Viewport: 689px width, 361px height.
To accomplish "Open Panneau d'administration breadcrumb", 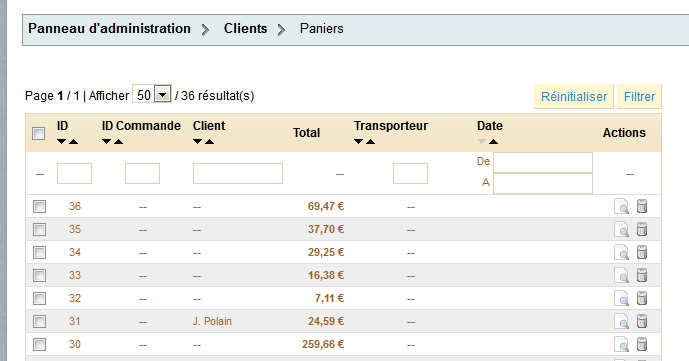I will (109, 29).
